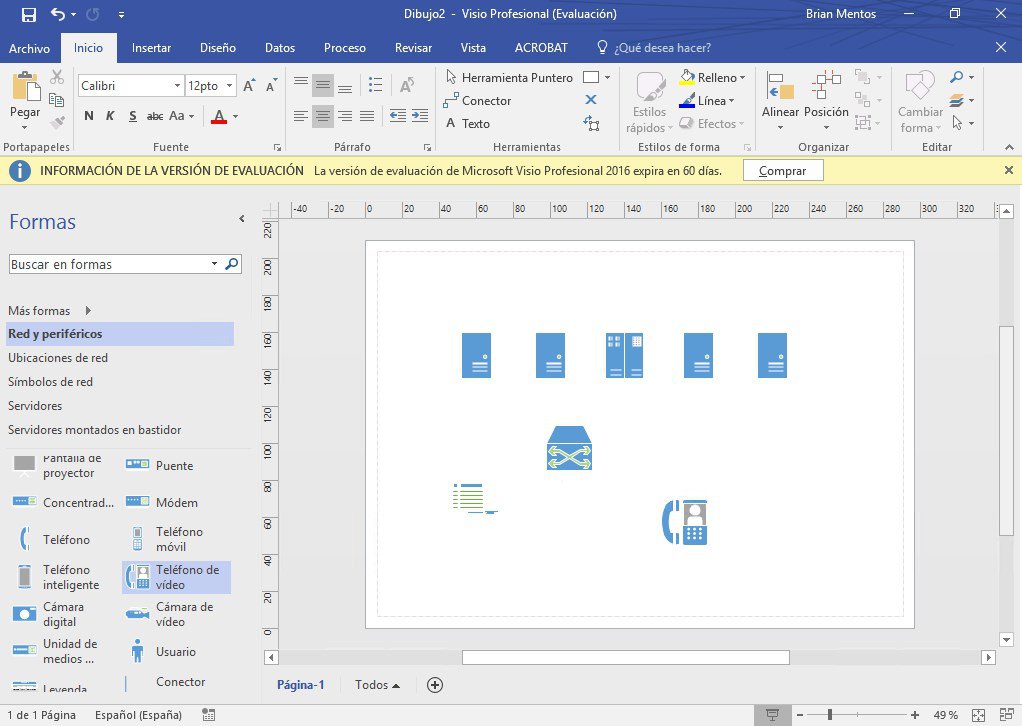Switch to the Insertar tab
The height and width of the screenshot is (726, 1022).
[x=151, y=48]
